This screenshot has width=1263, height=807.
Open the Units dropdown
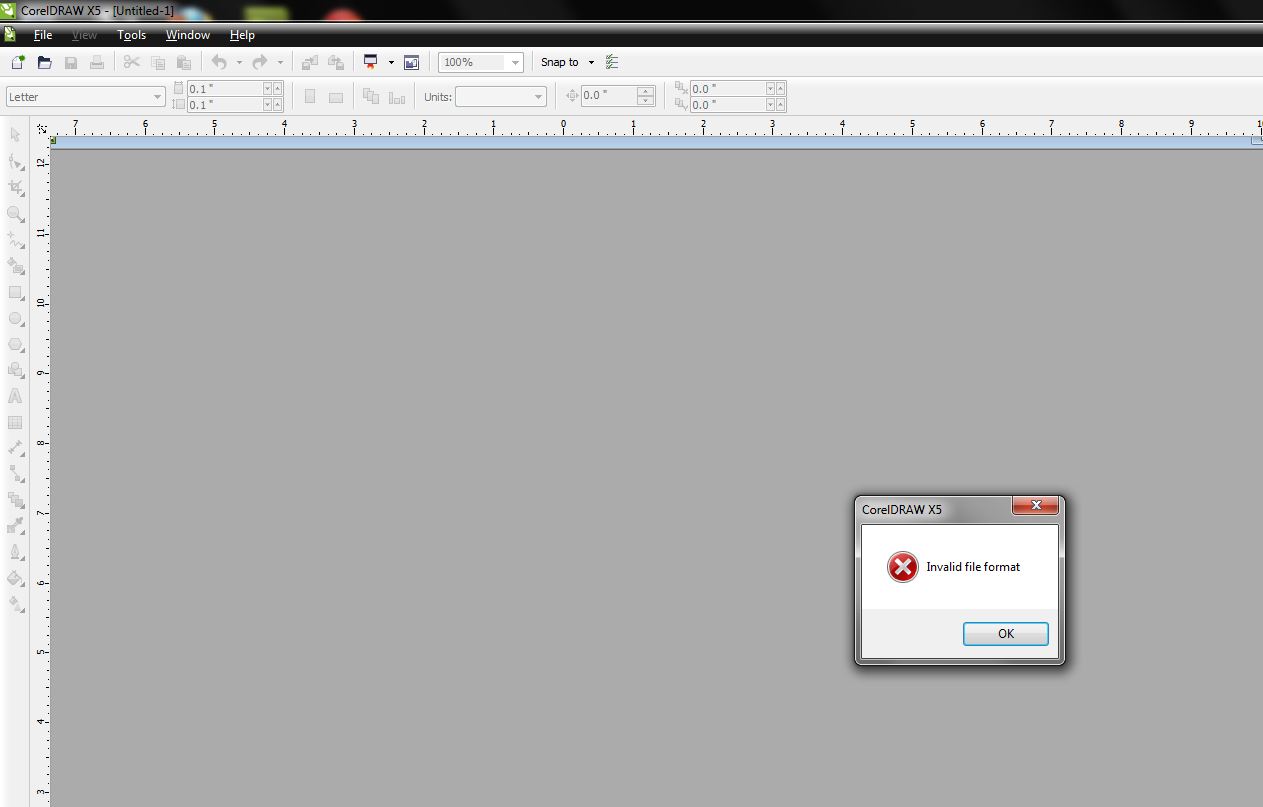pos(539,97)
